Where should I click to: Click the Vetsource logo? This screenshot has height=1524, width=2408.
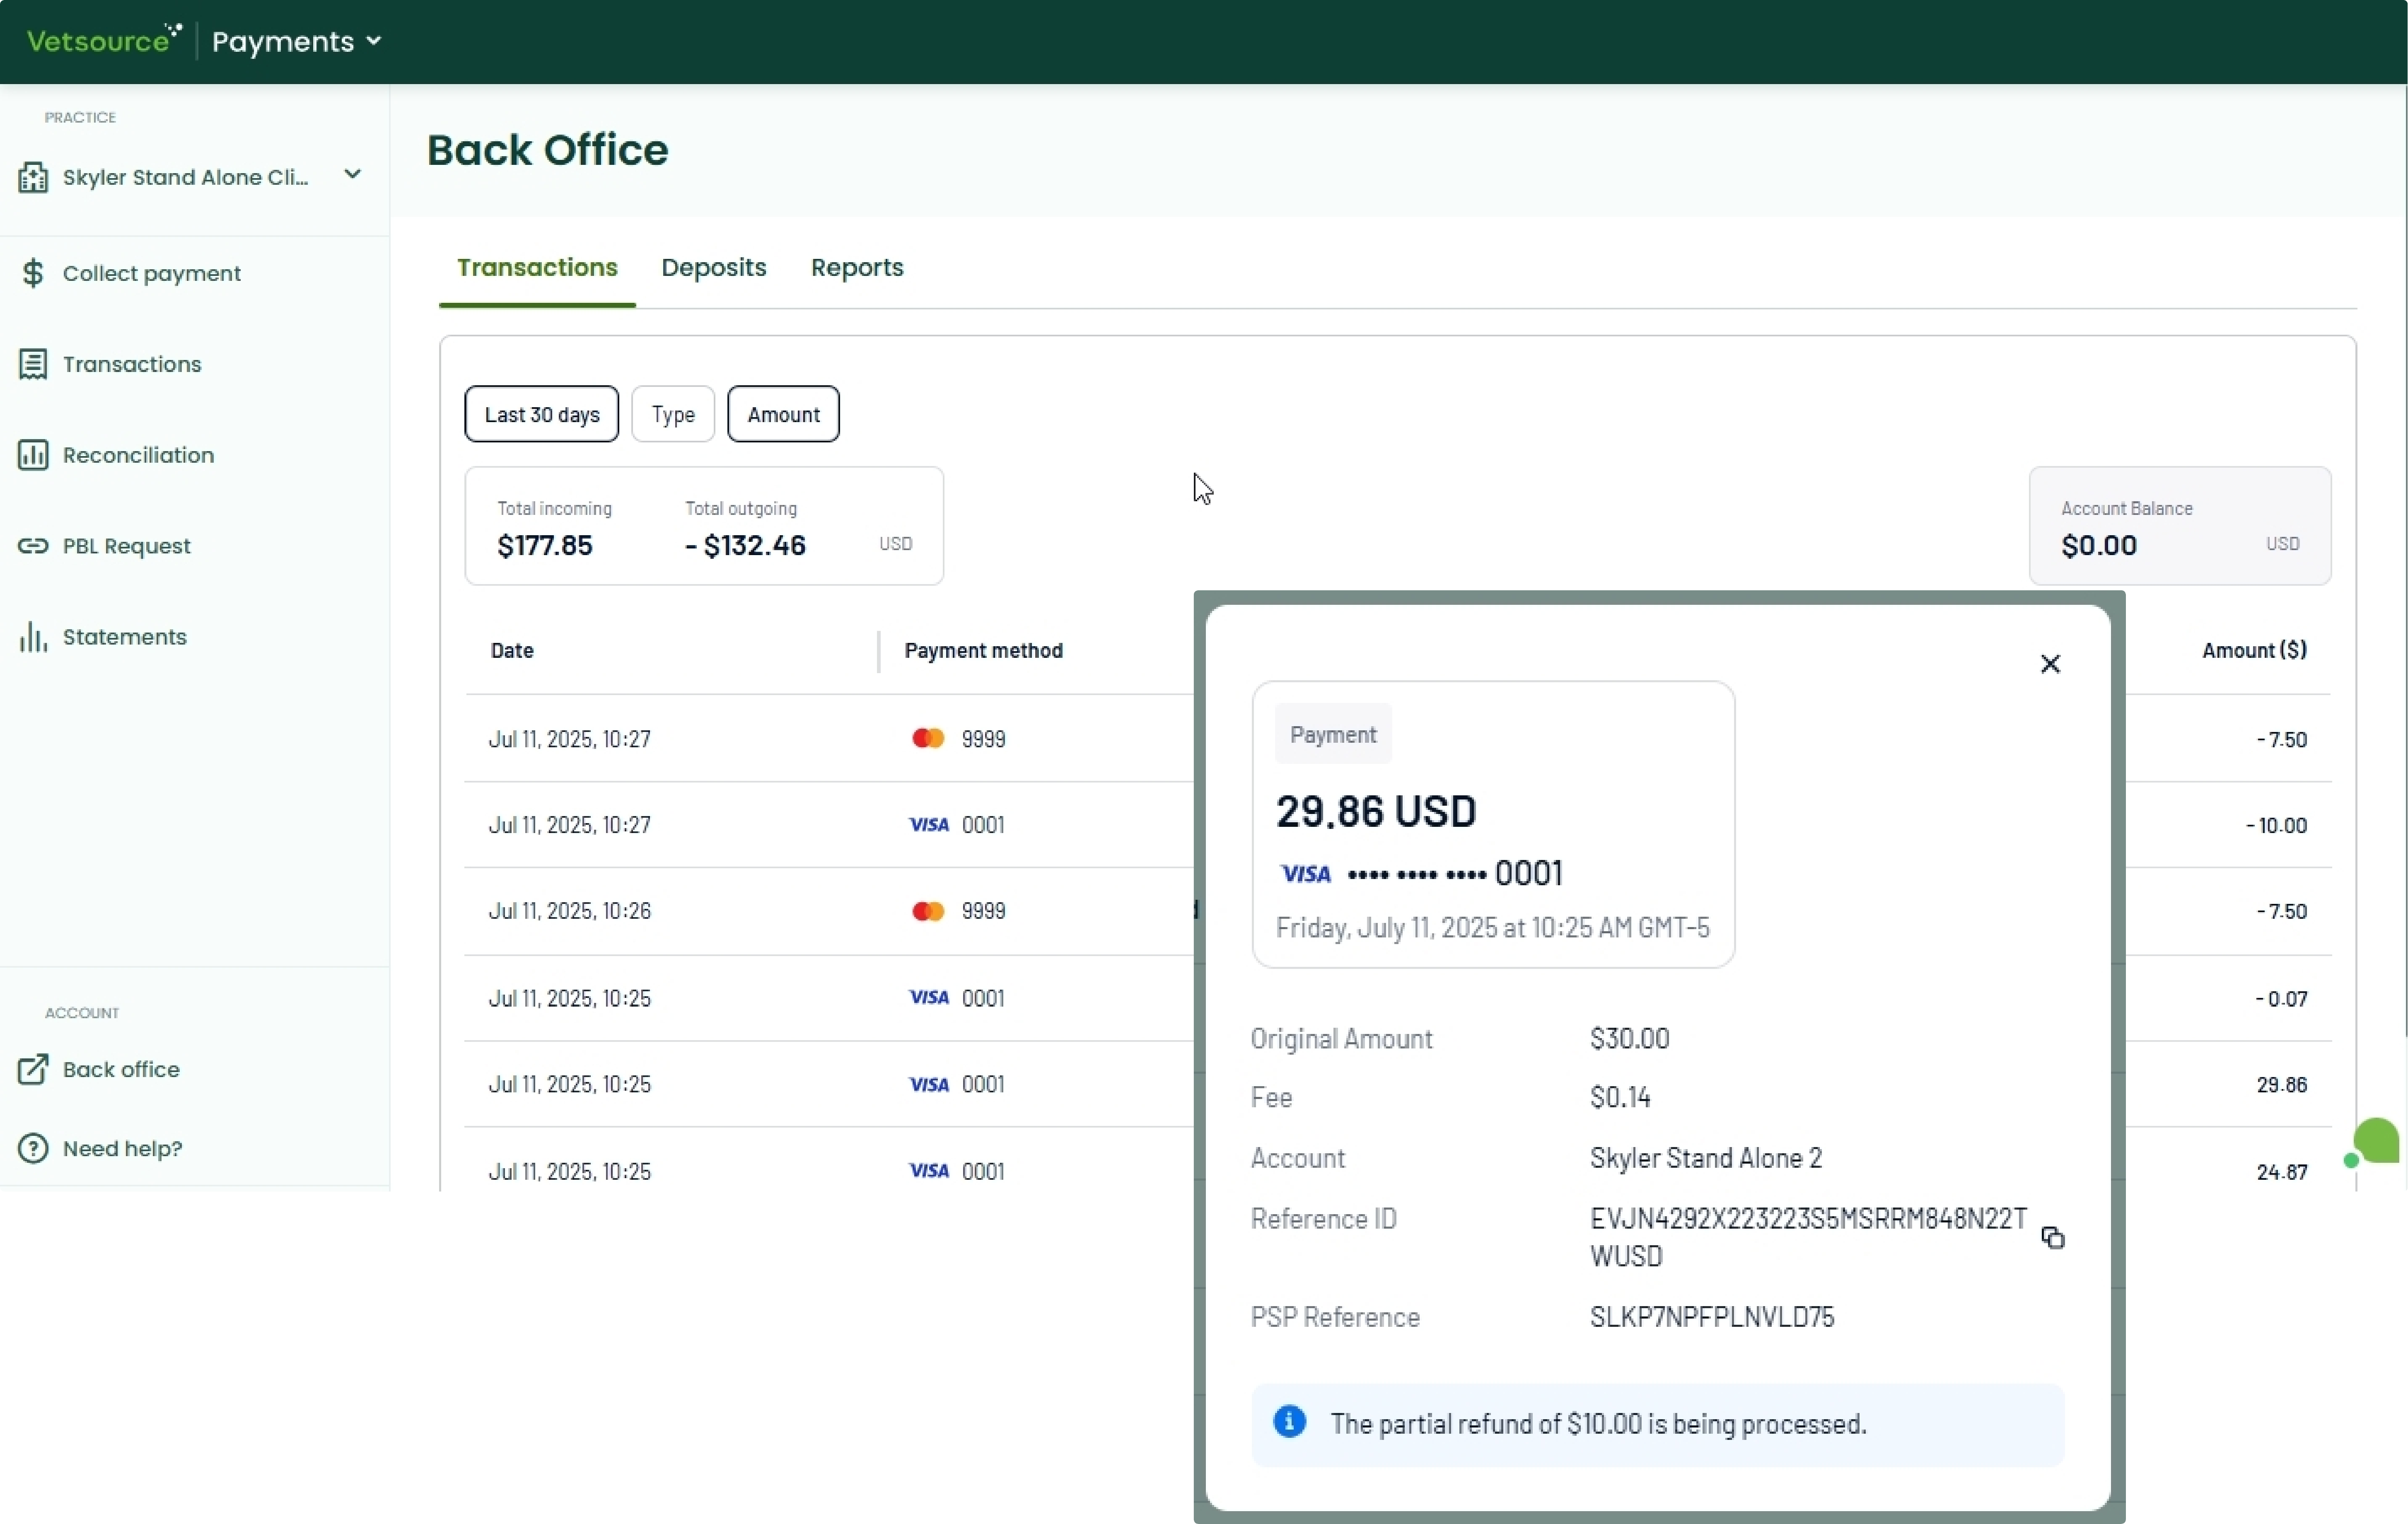[104, 40]
